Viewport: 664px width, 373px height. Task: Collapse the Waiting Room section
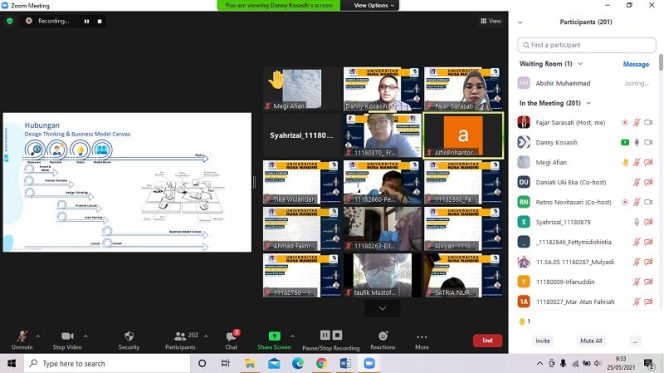coord(581,64)
